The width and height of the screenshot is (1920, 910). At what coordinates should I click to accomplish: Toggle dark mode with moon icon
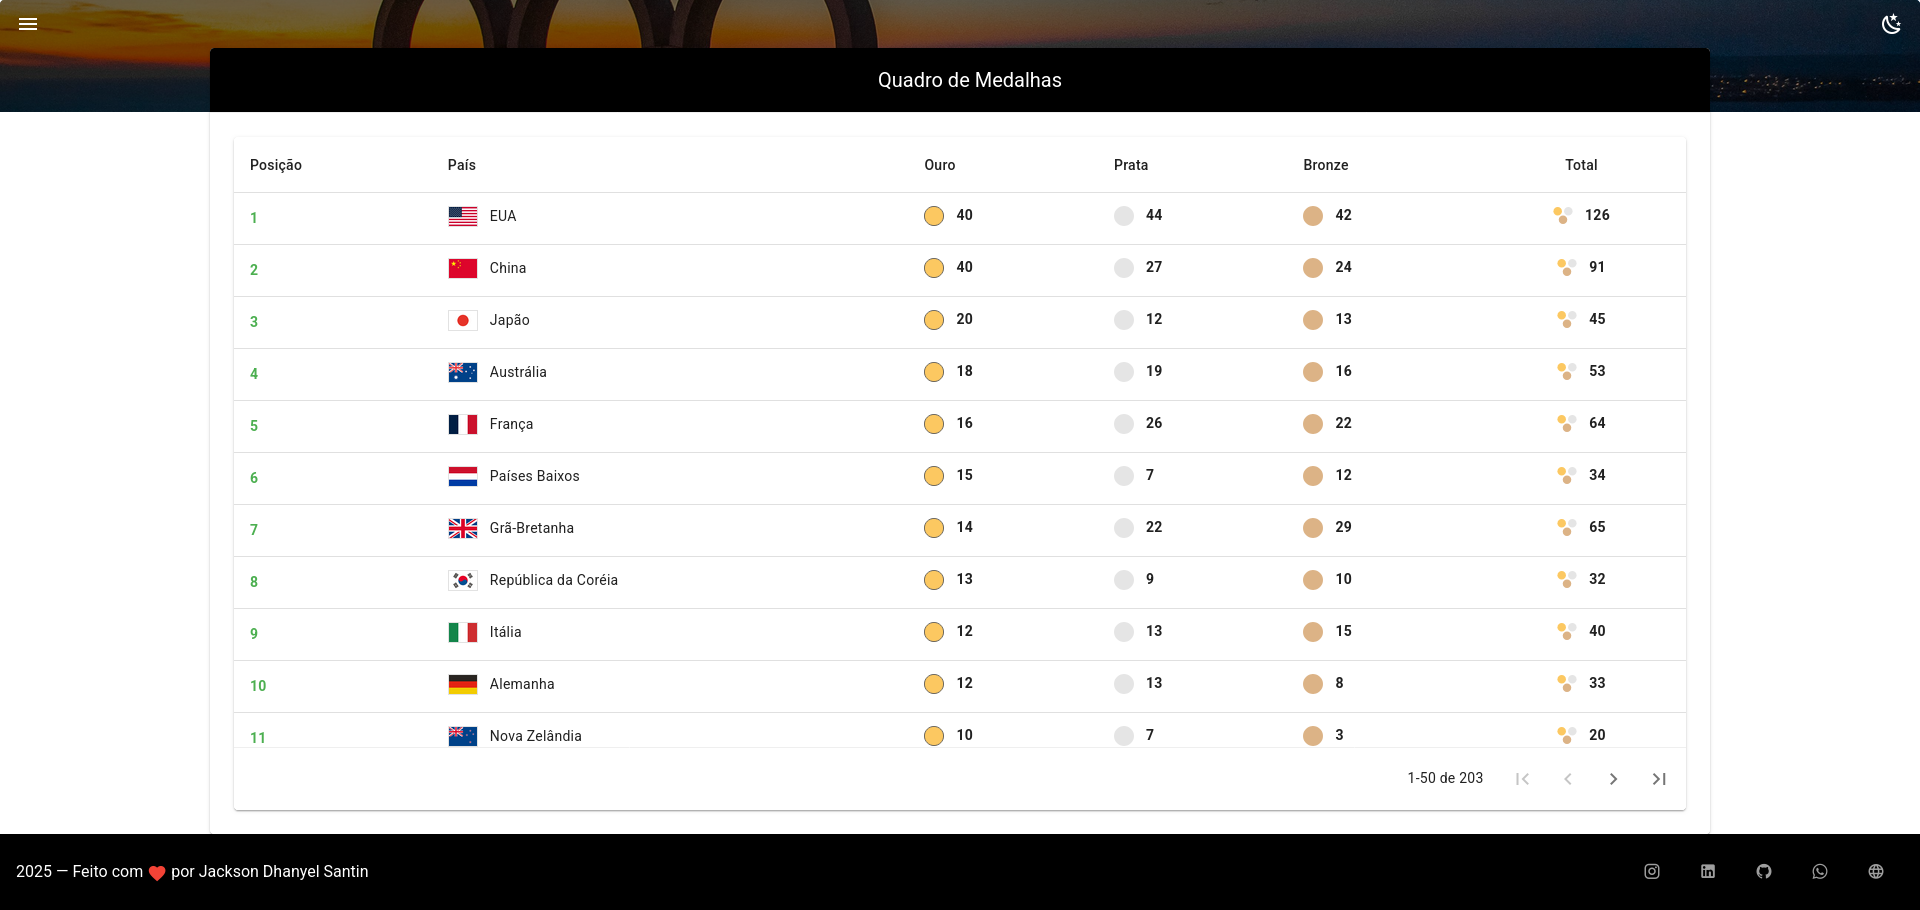[x=1891, y=24]
